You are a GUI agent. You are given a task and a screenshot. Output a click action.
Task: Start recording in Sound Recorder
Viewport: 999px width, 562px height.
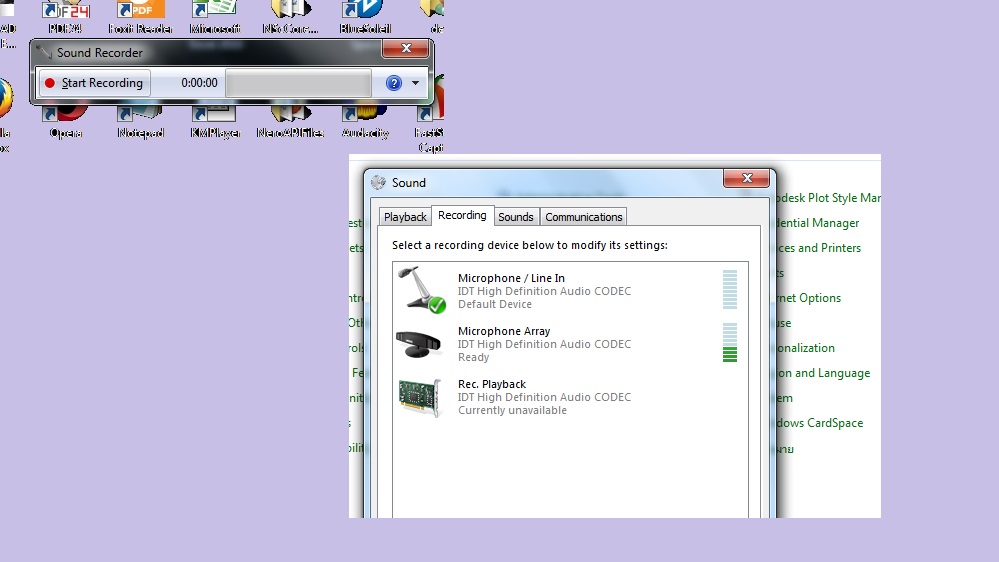click(x=94, y=83)
